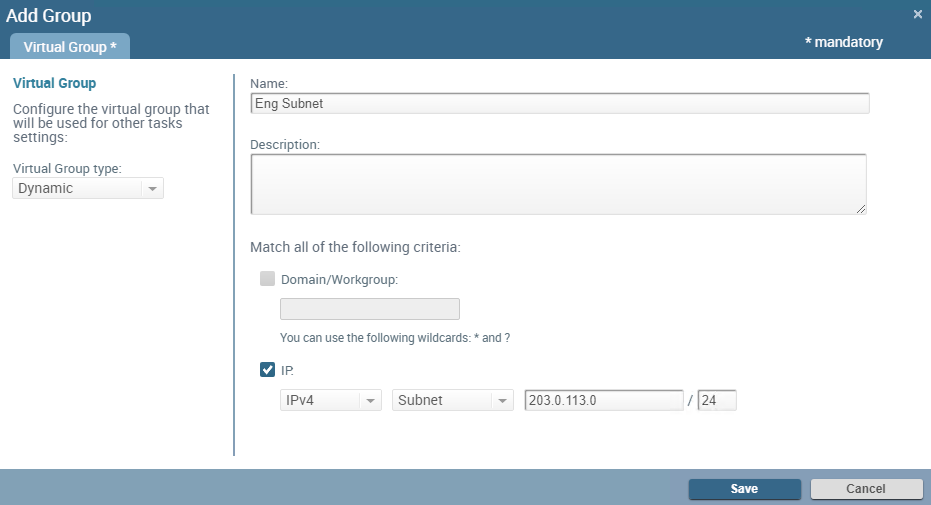Click the mandatory indicator label
The height and width of the screenshot is (505, 931).
coord(843,42)
